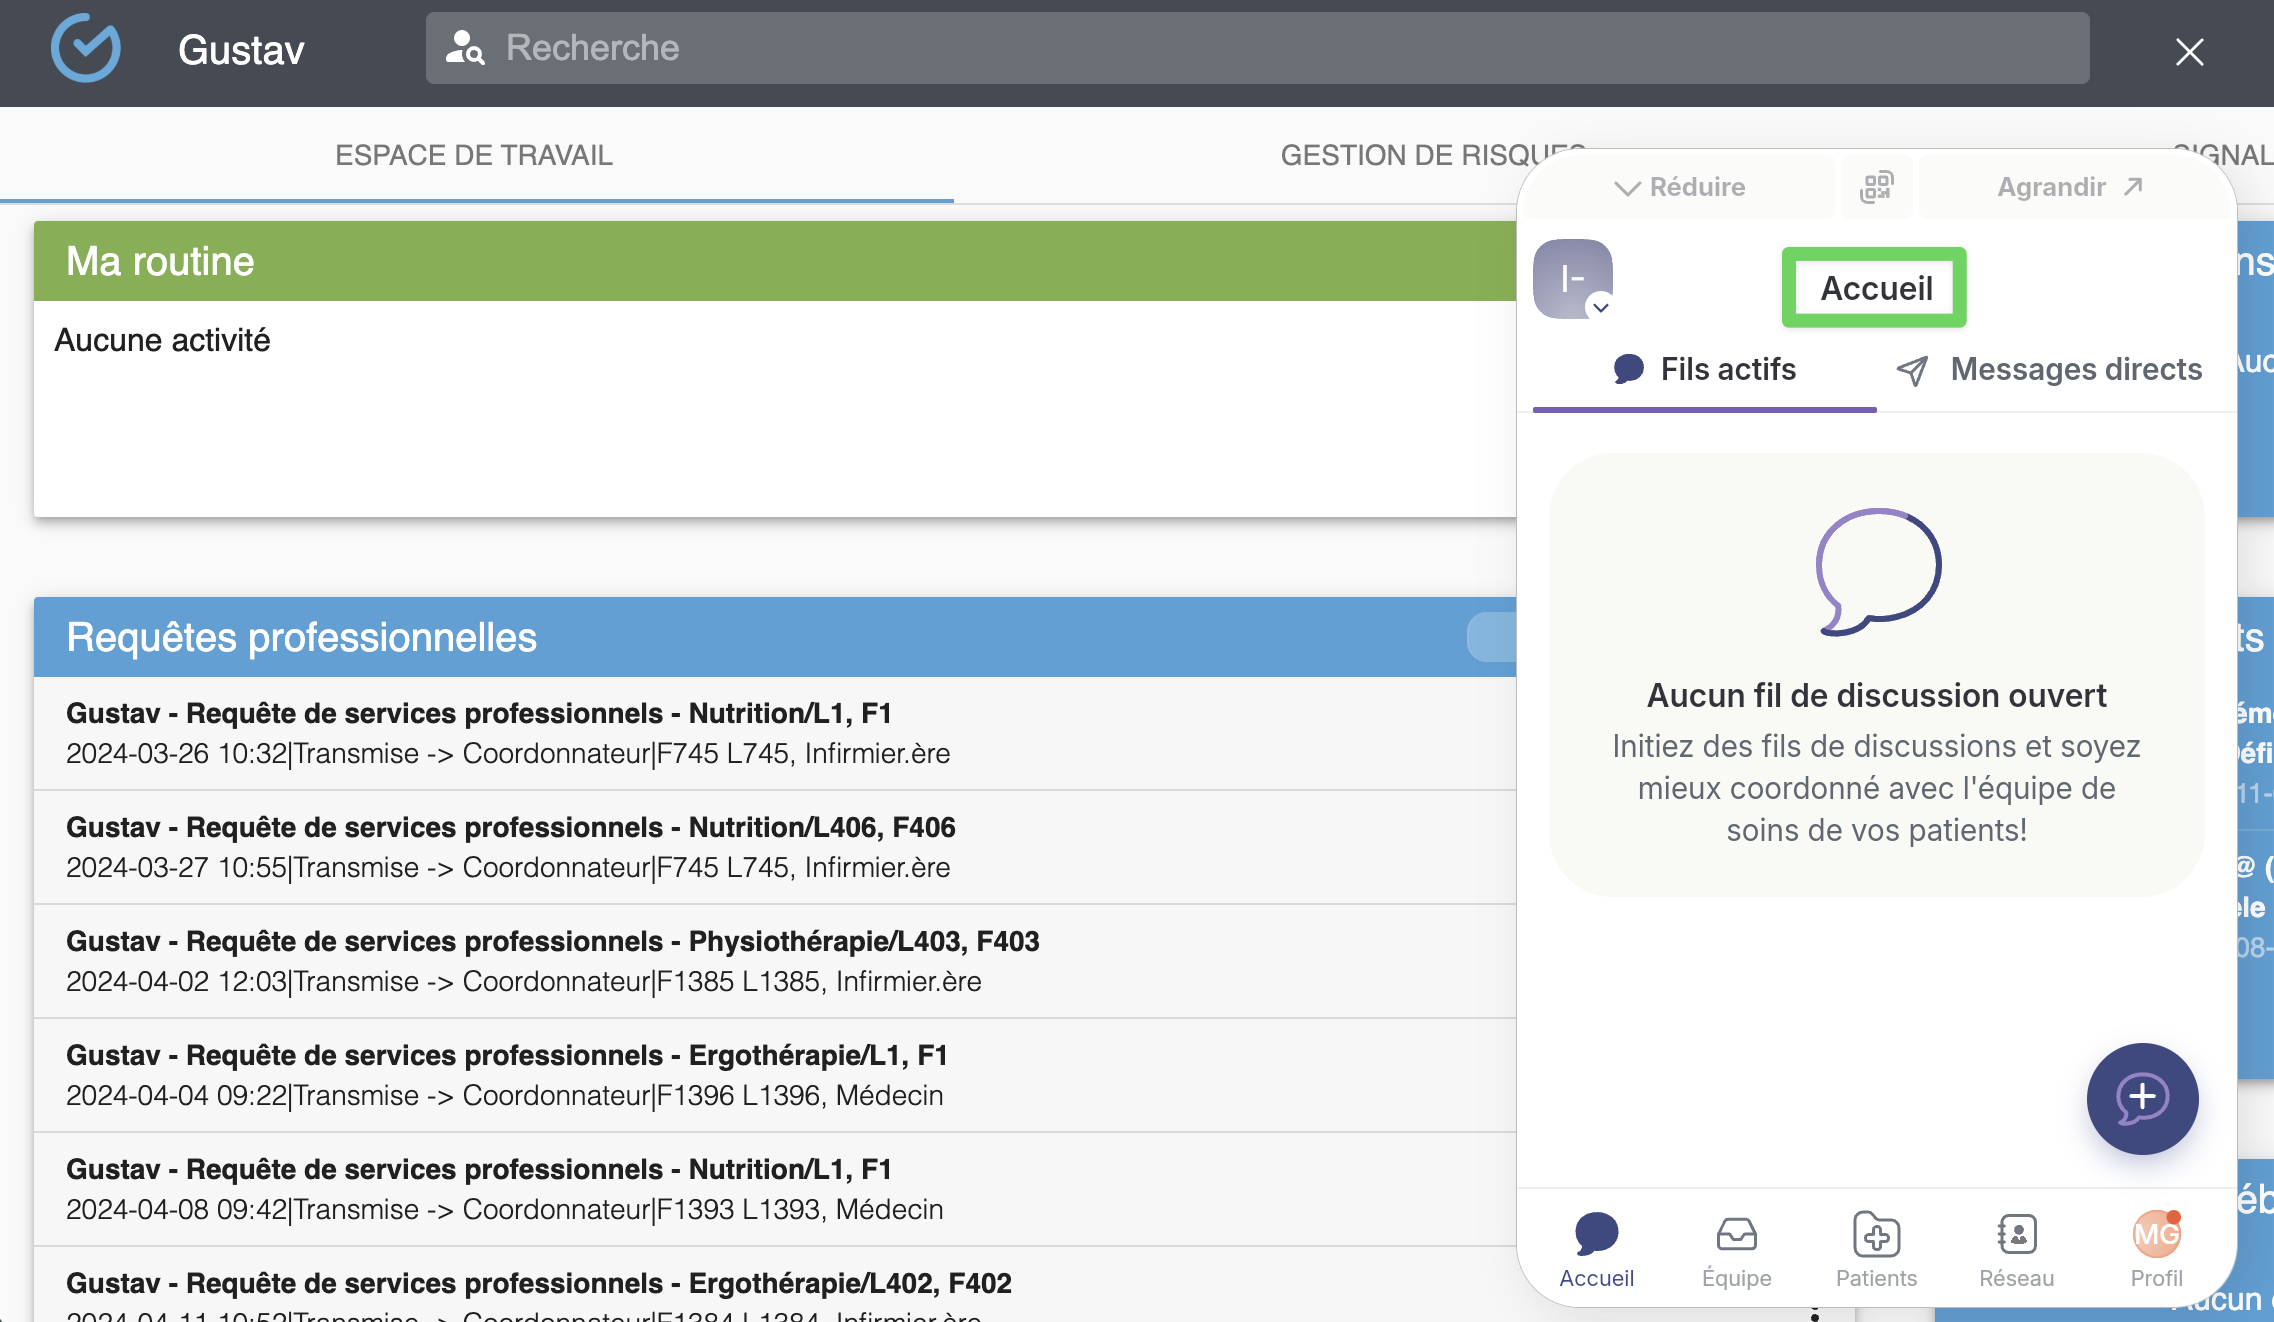
Task: Start a new discussion thread with plus button
Action: click(x=2141, y=1098)
